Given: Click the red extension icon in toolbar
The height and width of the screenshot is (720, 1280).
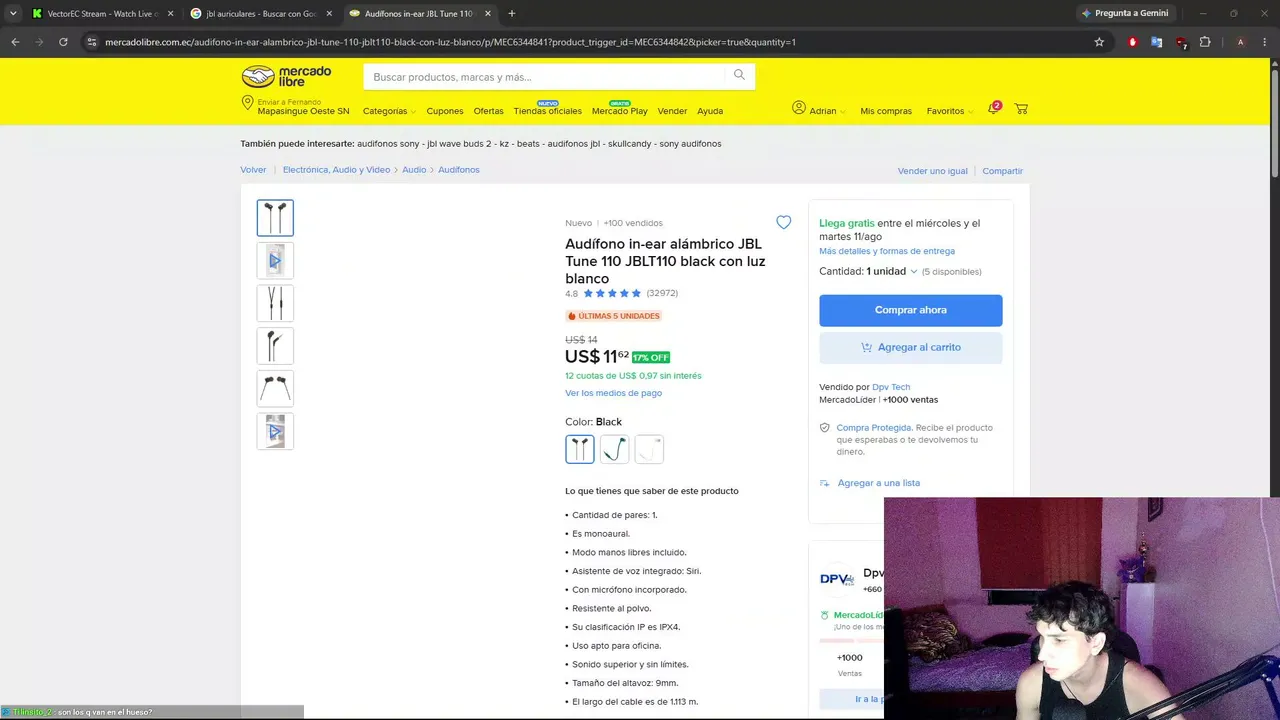Looking at the screenshot, I should [x=1132, y=42].
